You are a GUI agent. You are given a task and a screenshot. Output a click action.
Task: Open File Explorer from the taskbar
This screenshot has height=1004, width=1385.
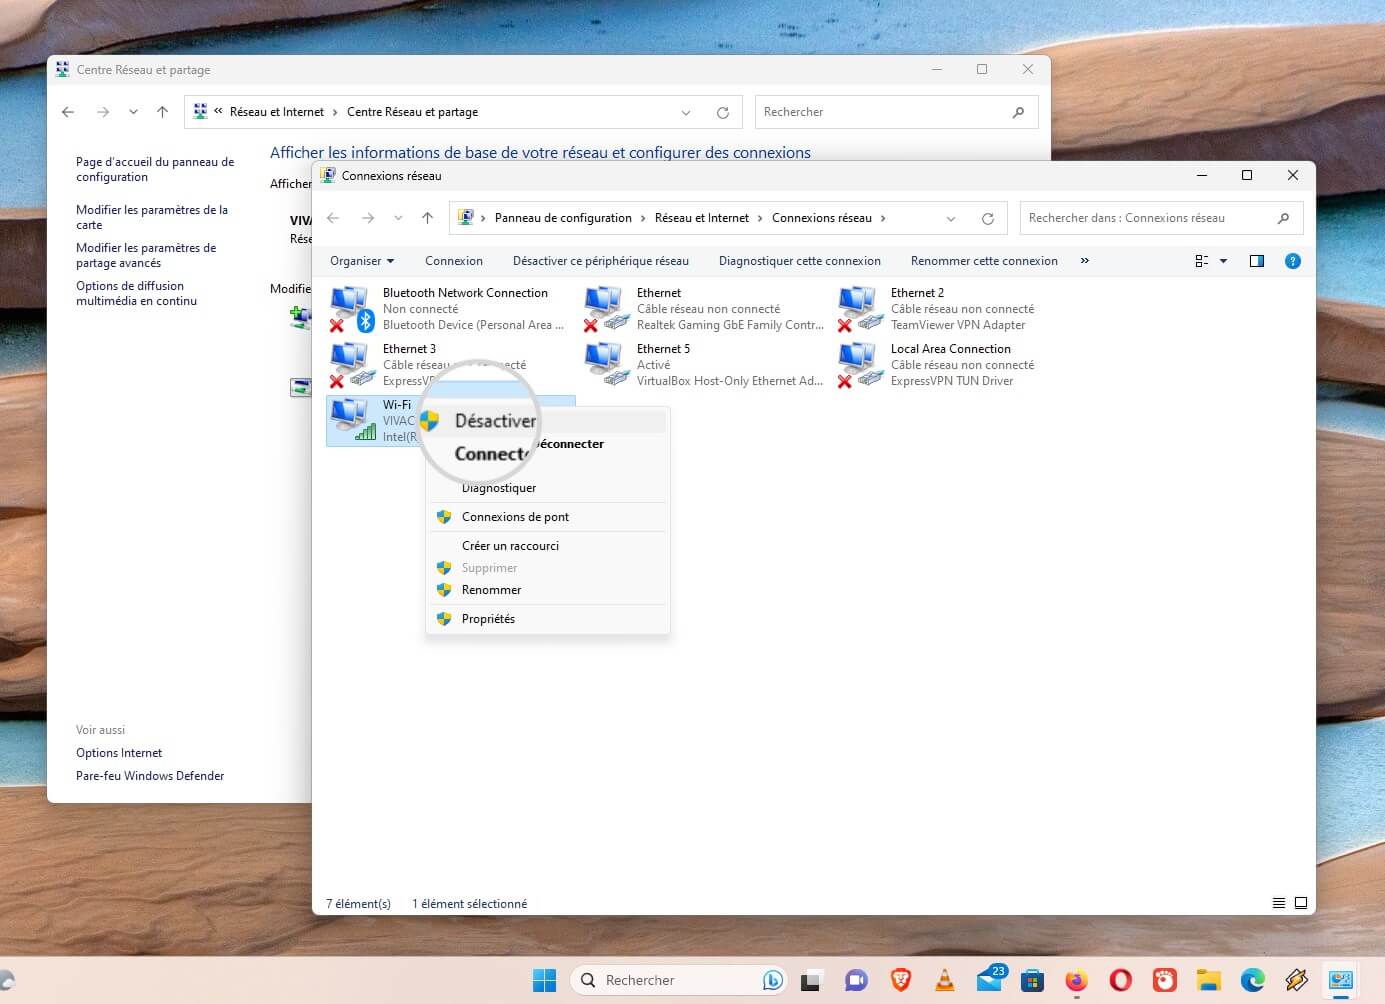1208,980
